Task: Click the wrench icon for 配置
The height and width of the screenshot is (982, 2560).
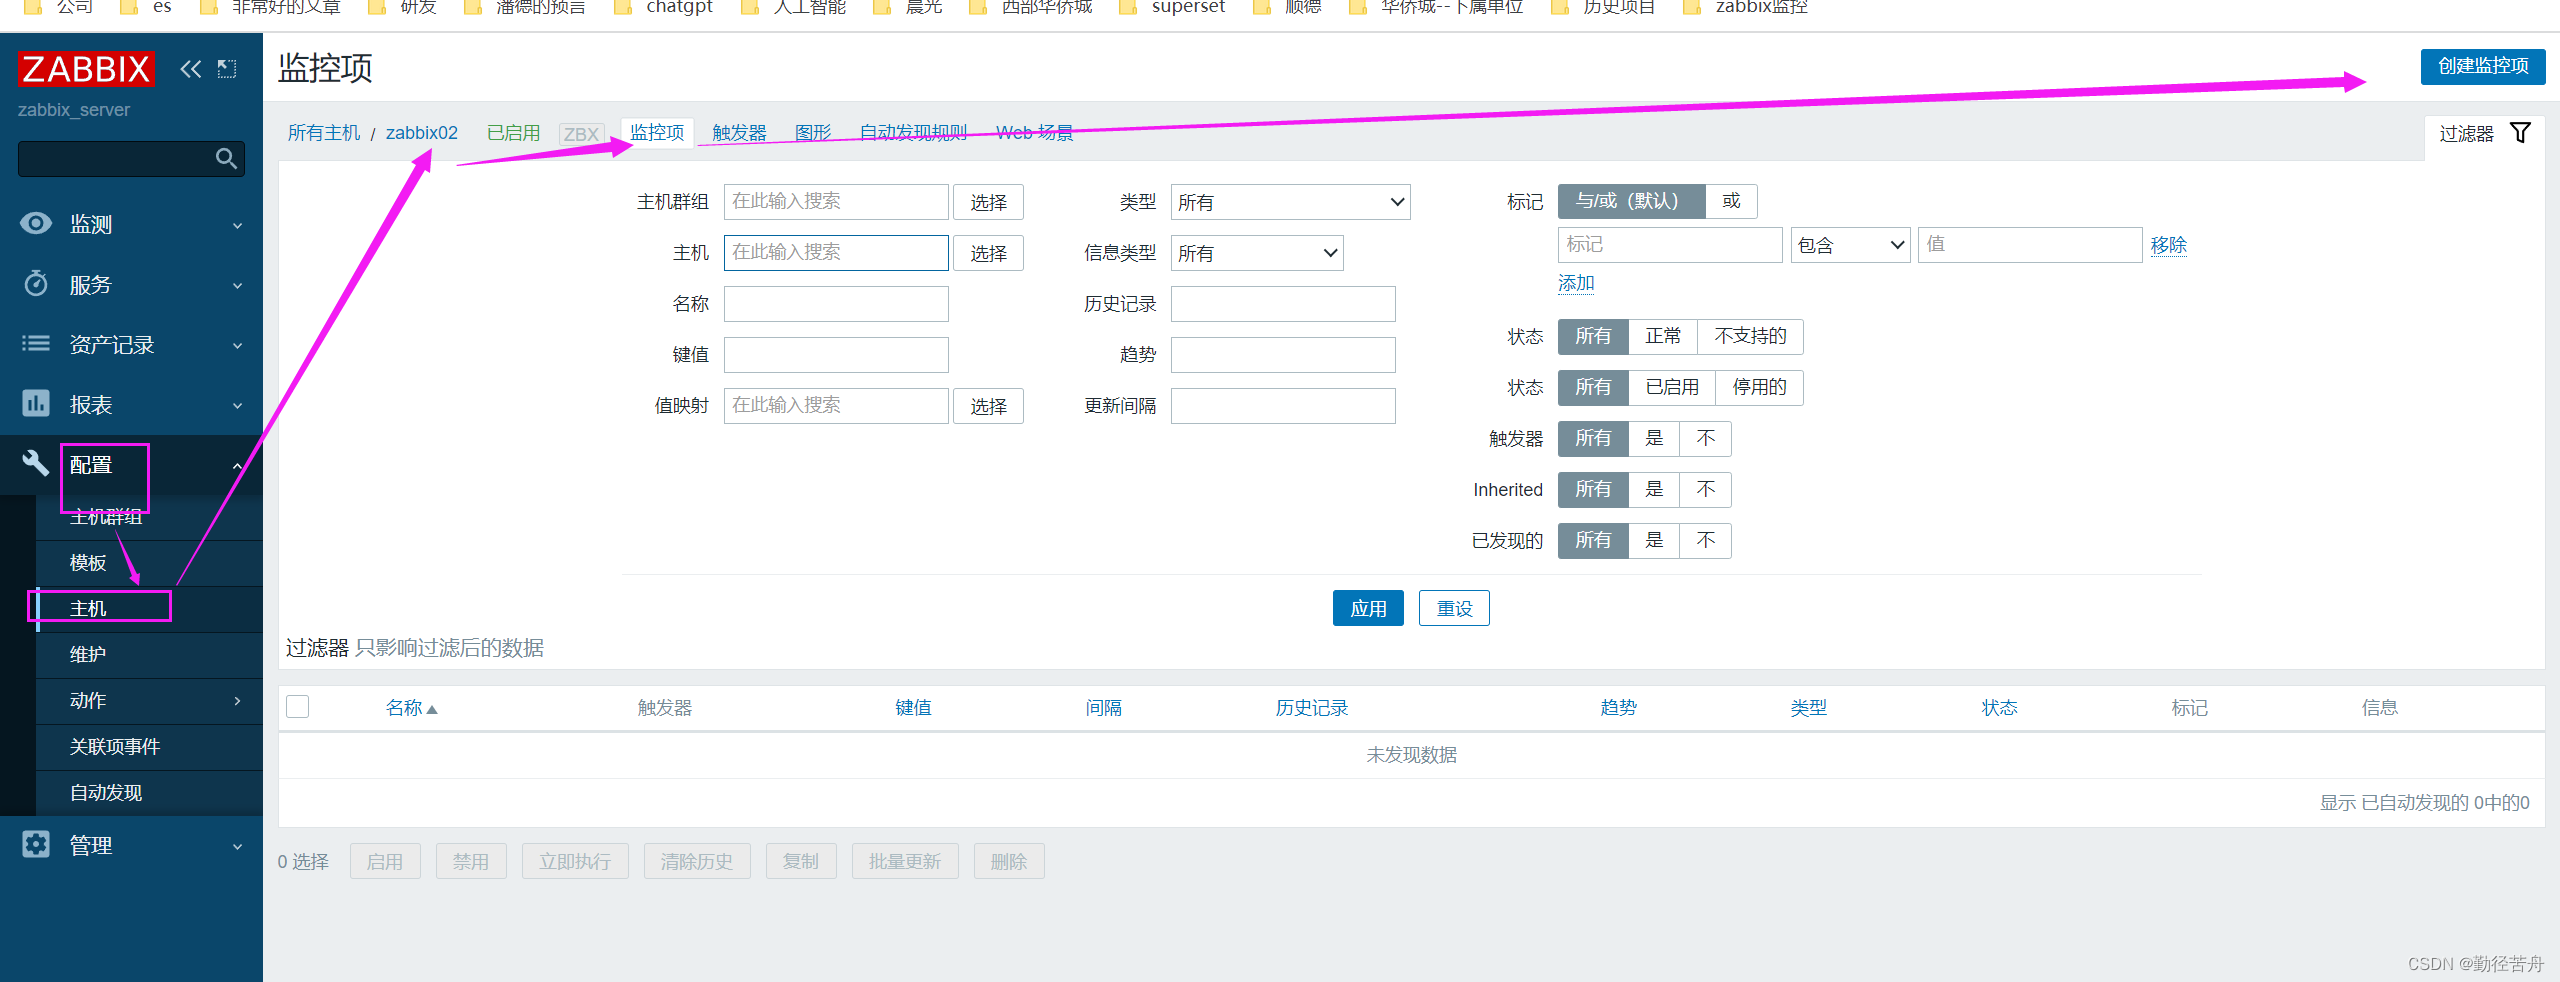Action: click(x=36, y=463)
